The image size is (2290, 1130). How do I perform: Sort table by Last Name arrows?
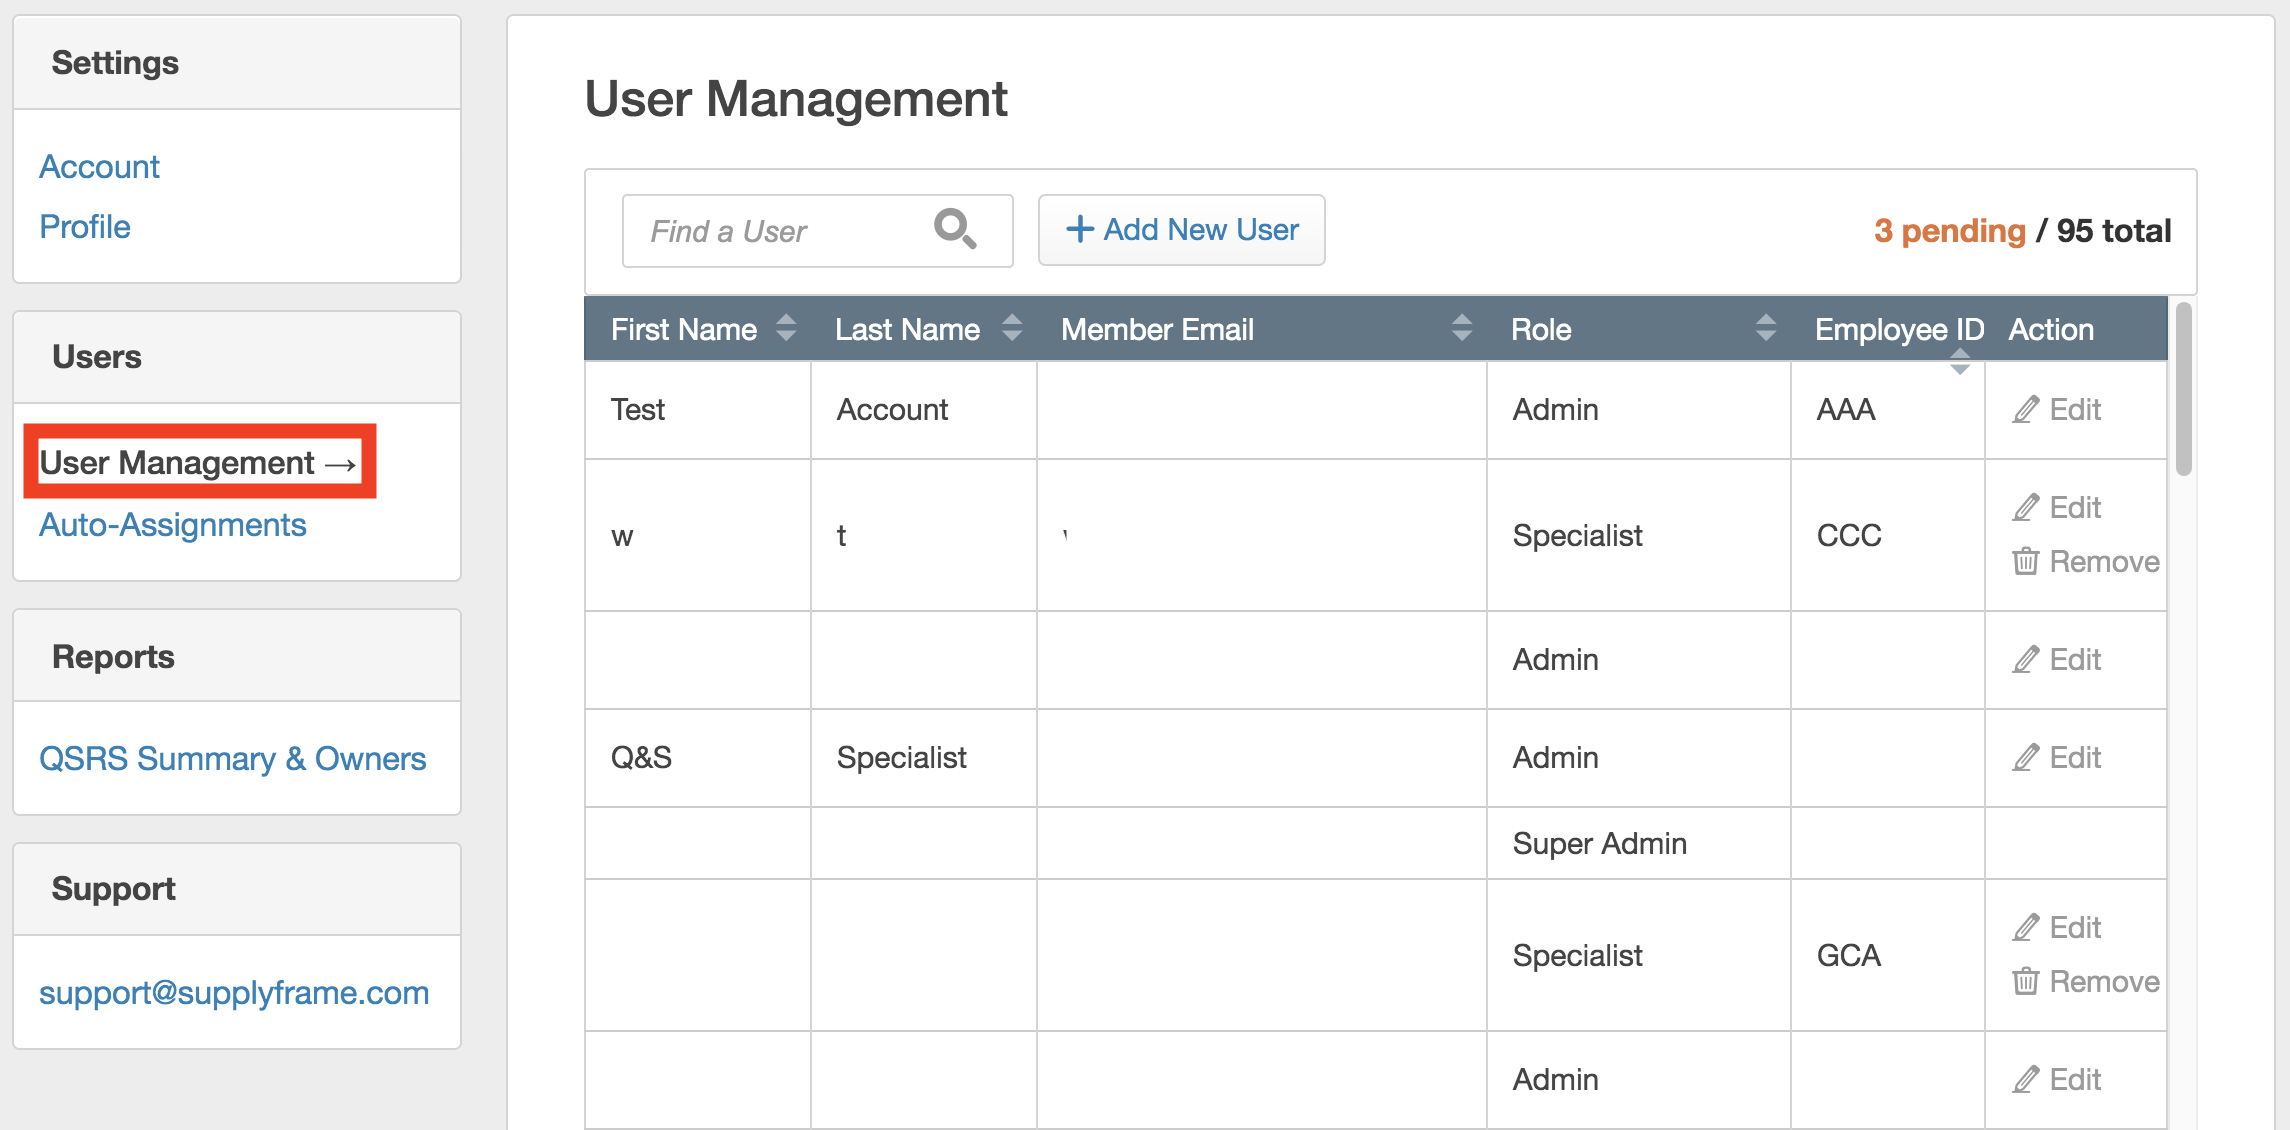click(x=1012, y=328)
